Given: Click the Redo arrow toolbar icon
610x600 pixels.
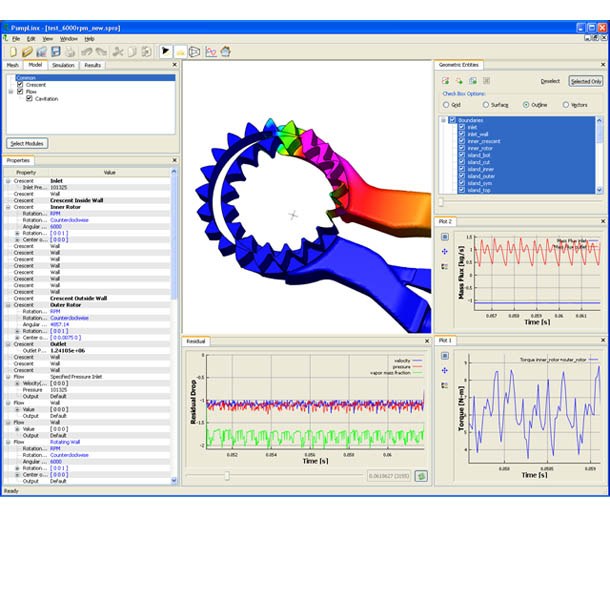Looking at the screenshot, I should 101,52.
